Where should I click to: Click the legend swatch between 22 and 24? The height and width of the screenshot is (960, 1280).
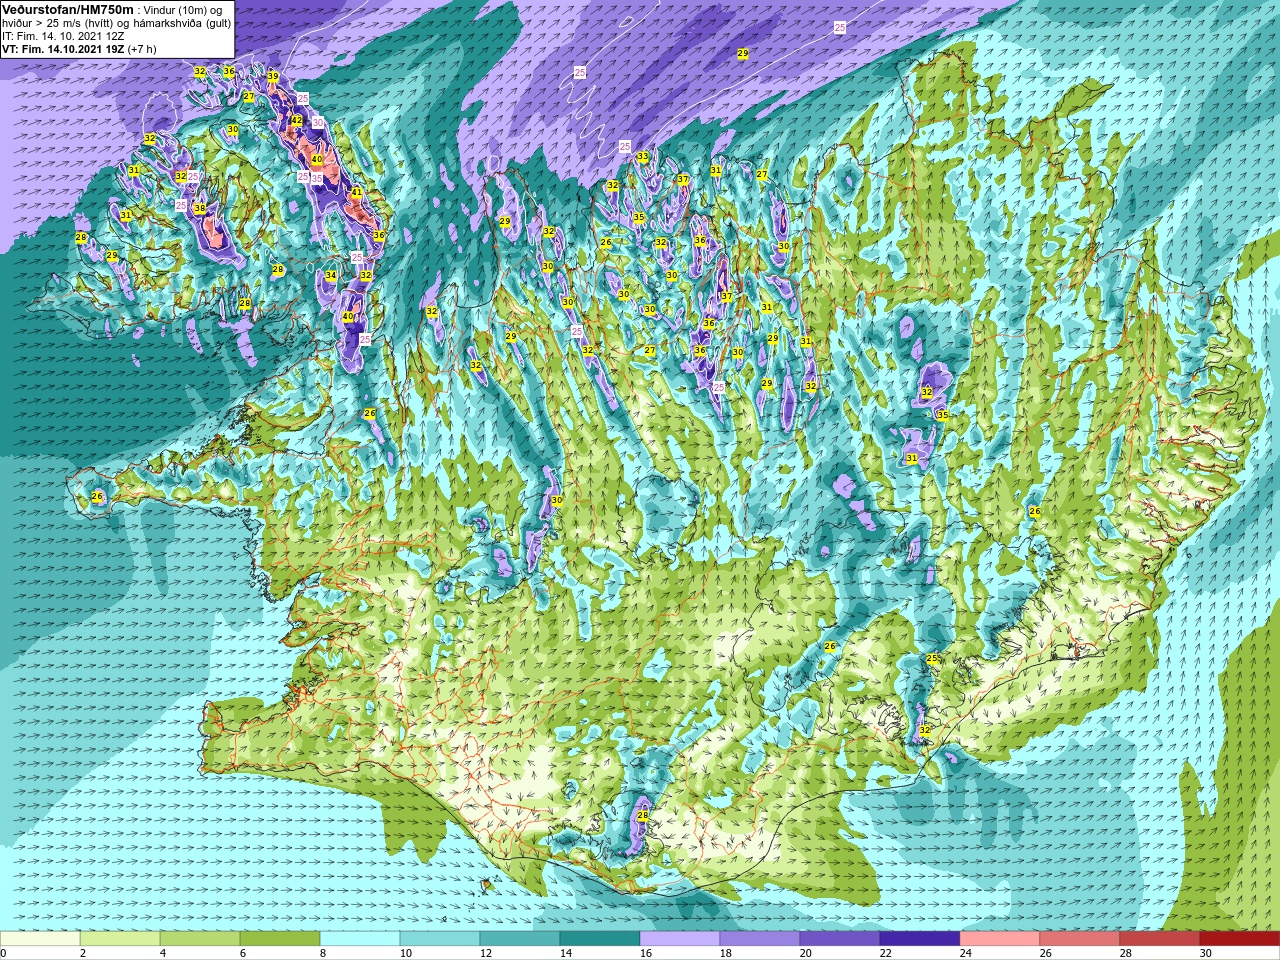point(920,939)
